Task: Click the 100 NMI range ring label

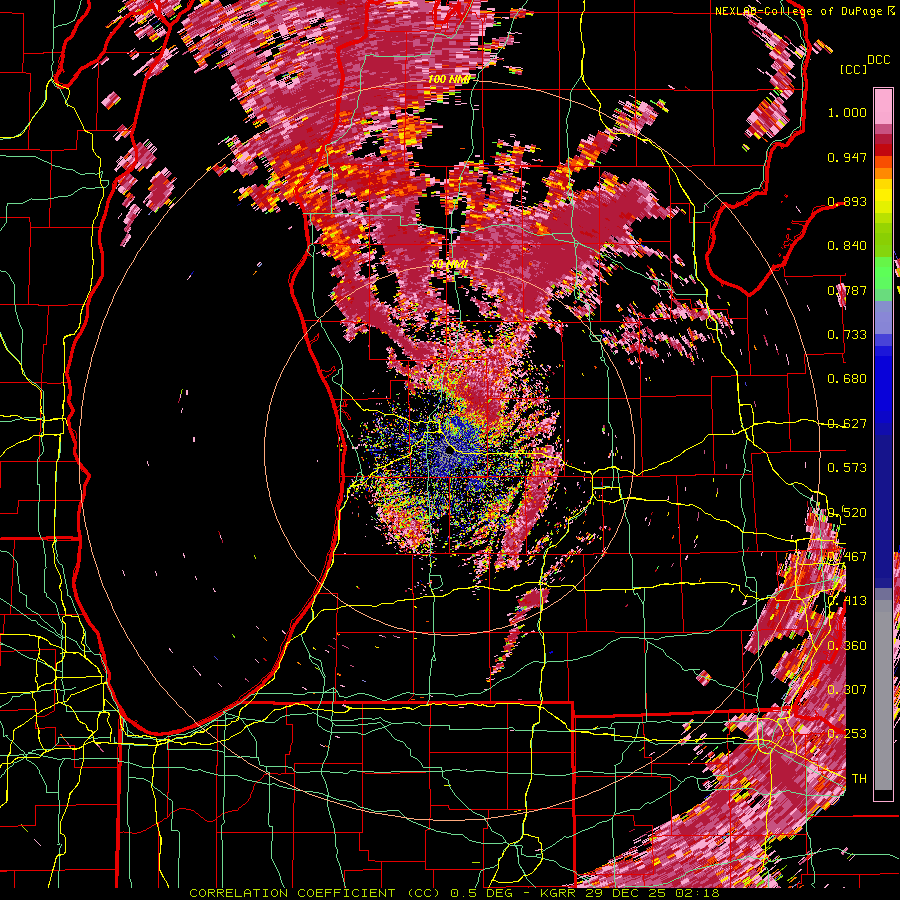Action: (x=449, y=79)
